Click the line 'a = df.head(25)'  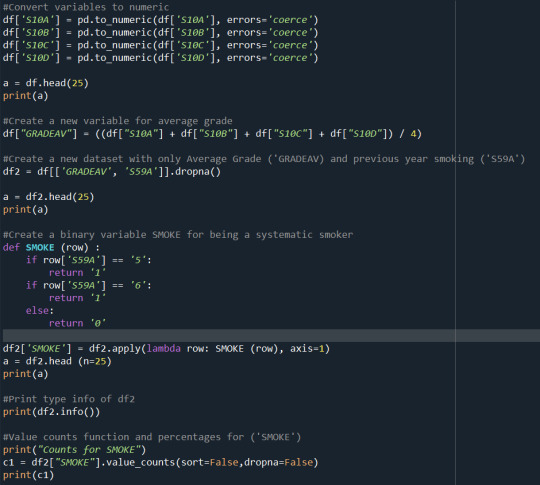point(46,83)
